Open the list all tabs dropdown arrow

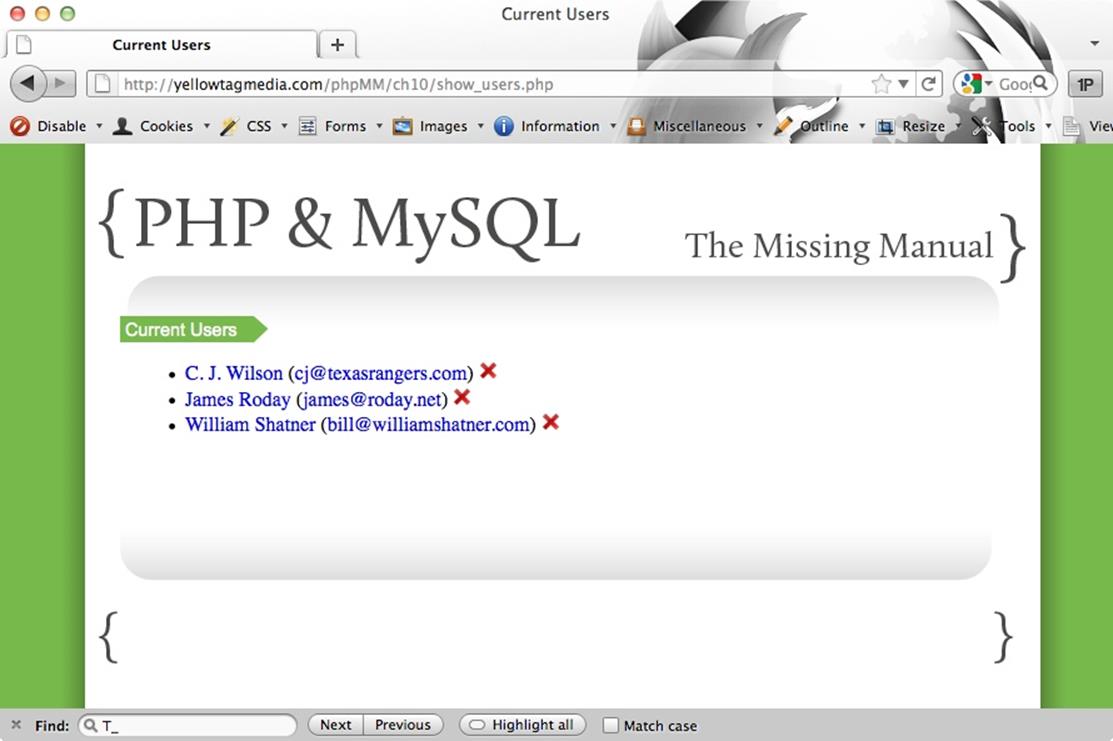[1095, 43]
